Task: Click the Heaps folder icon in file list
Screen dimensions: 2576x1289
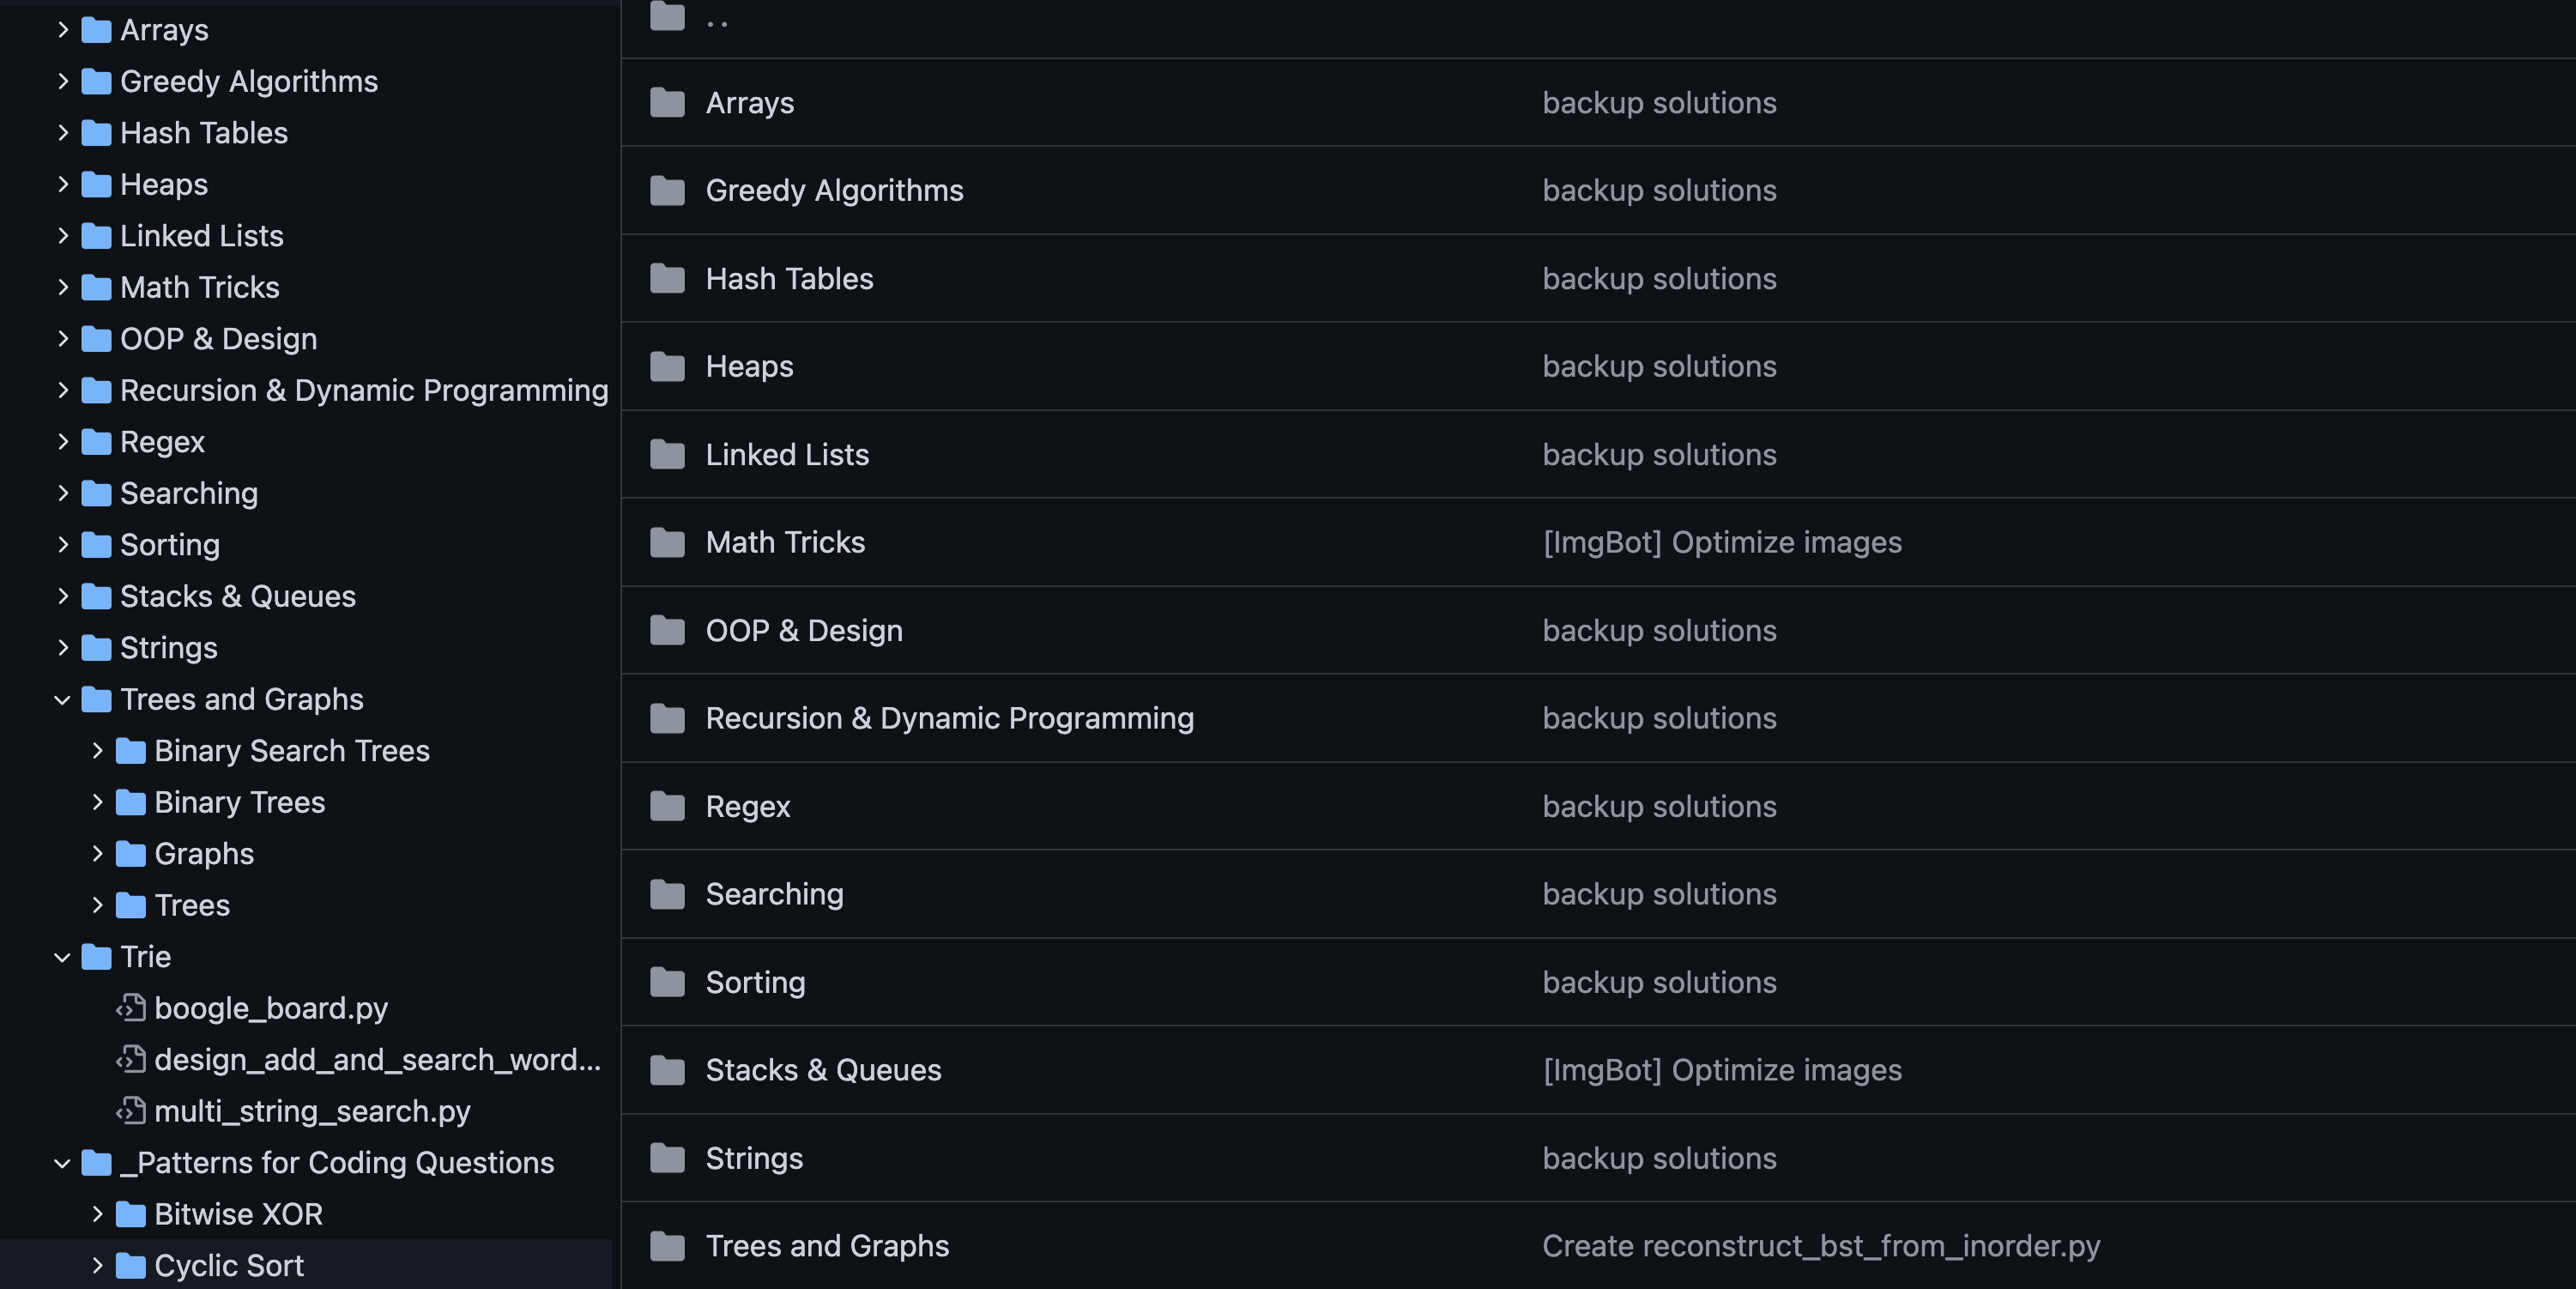Action: pos(667,367)
